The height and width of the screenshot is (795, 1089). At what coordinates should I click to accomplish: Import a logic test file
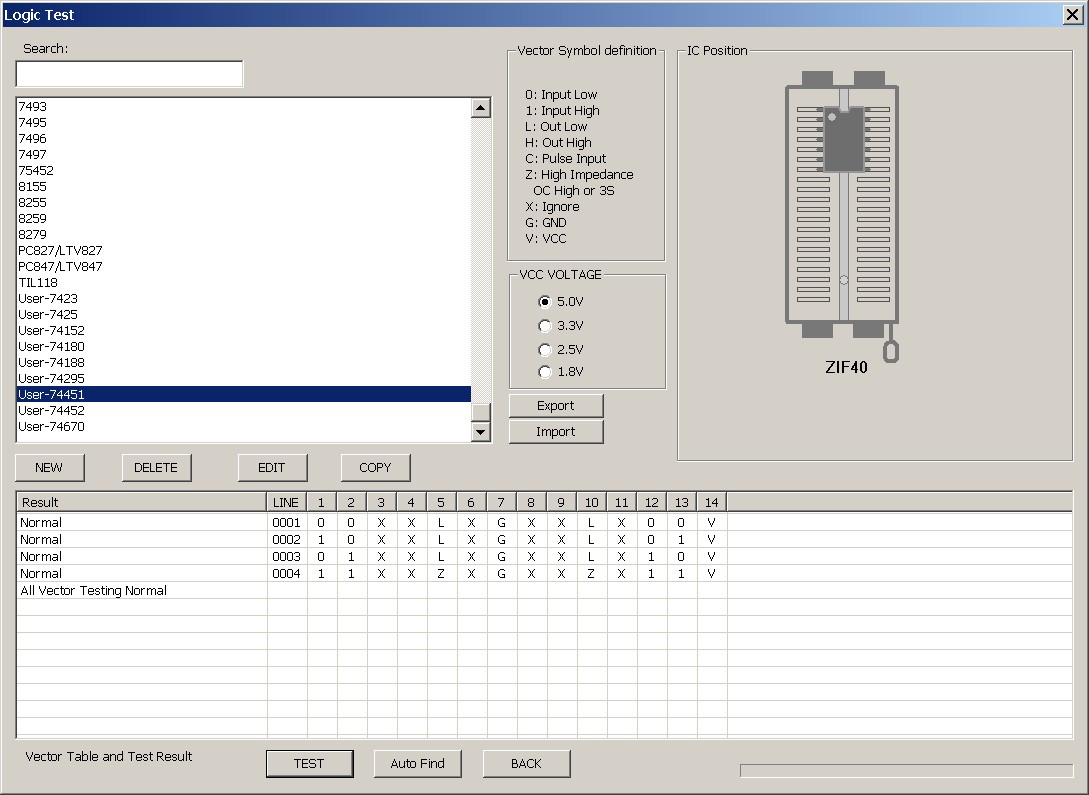(556, 432)
